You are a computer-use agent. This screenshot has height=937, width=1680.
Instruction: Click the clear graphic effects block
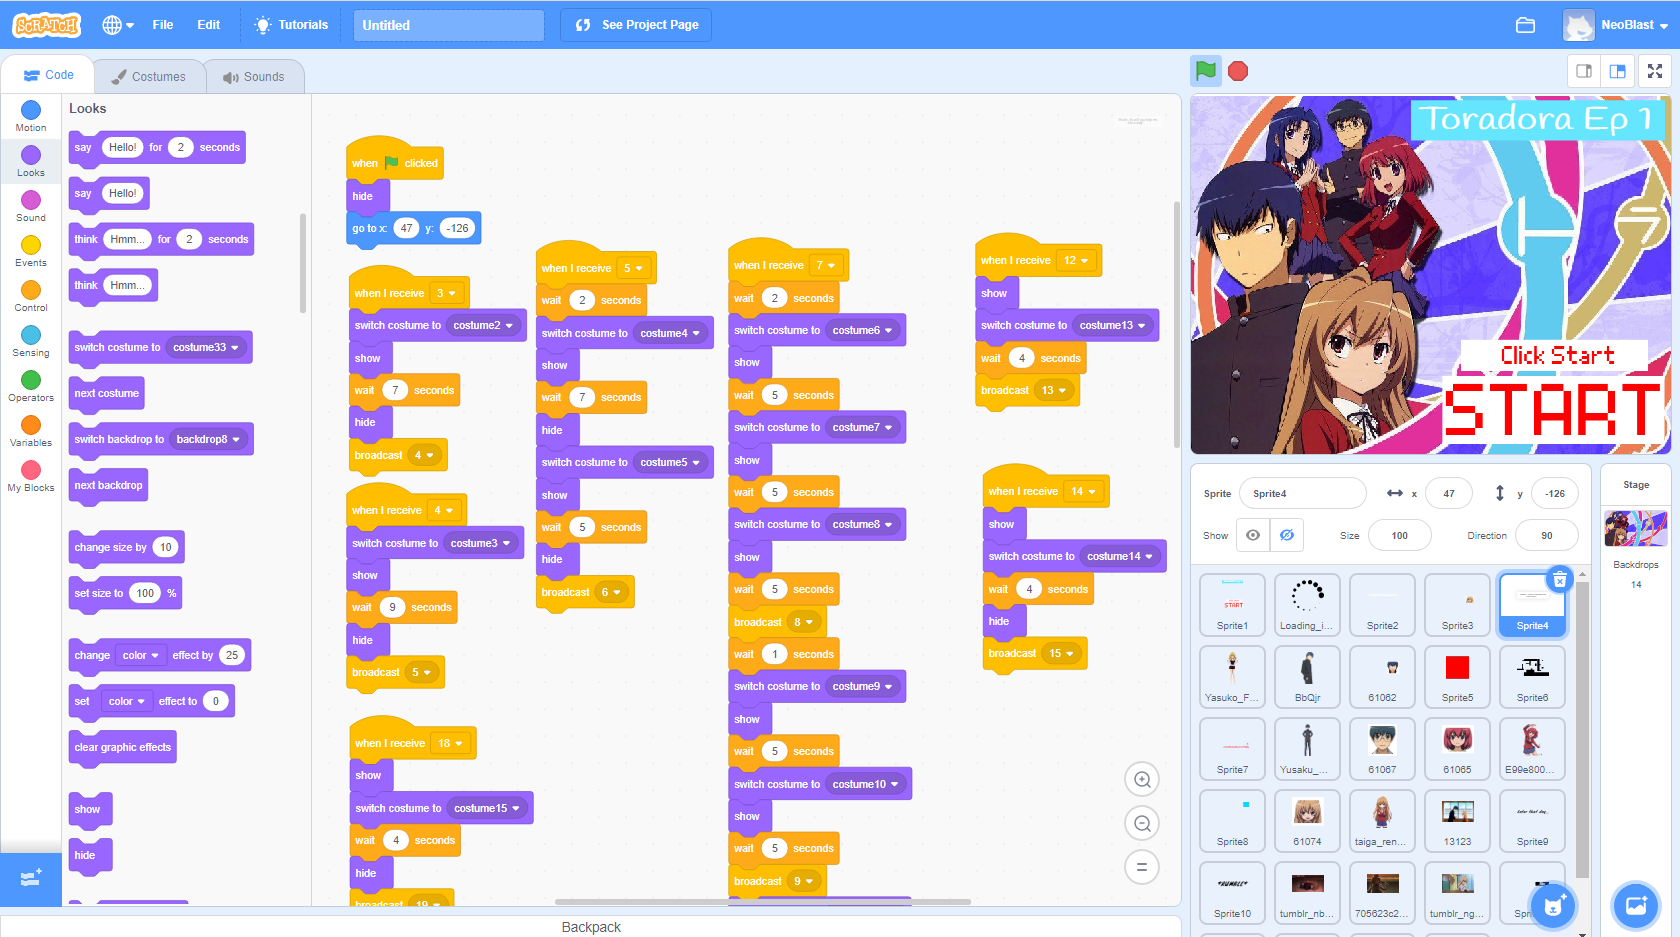[x=123, y=748]
